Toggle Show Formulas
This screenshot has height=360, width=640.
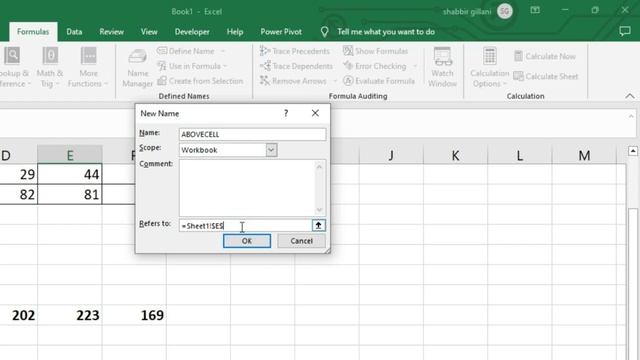[x=376, y=51]
